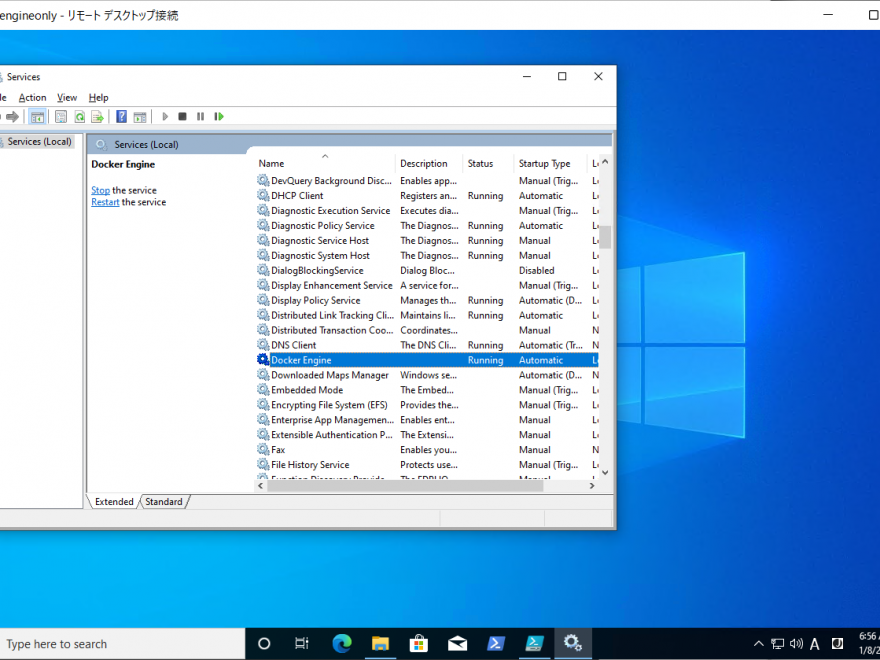
Task: Click the gear icon beside DHCP Client
Action: point(263,195)
